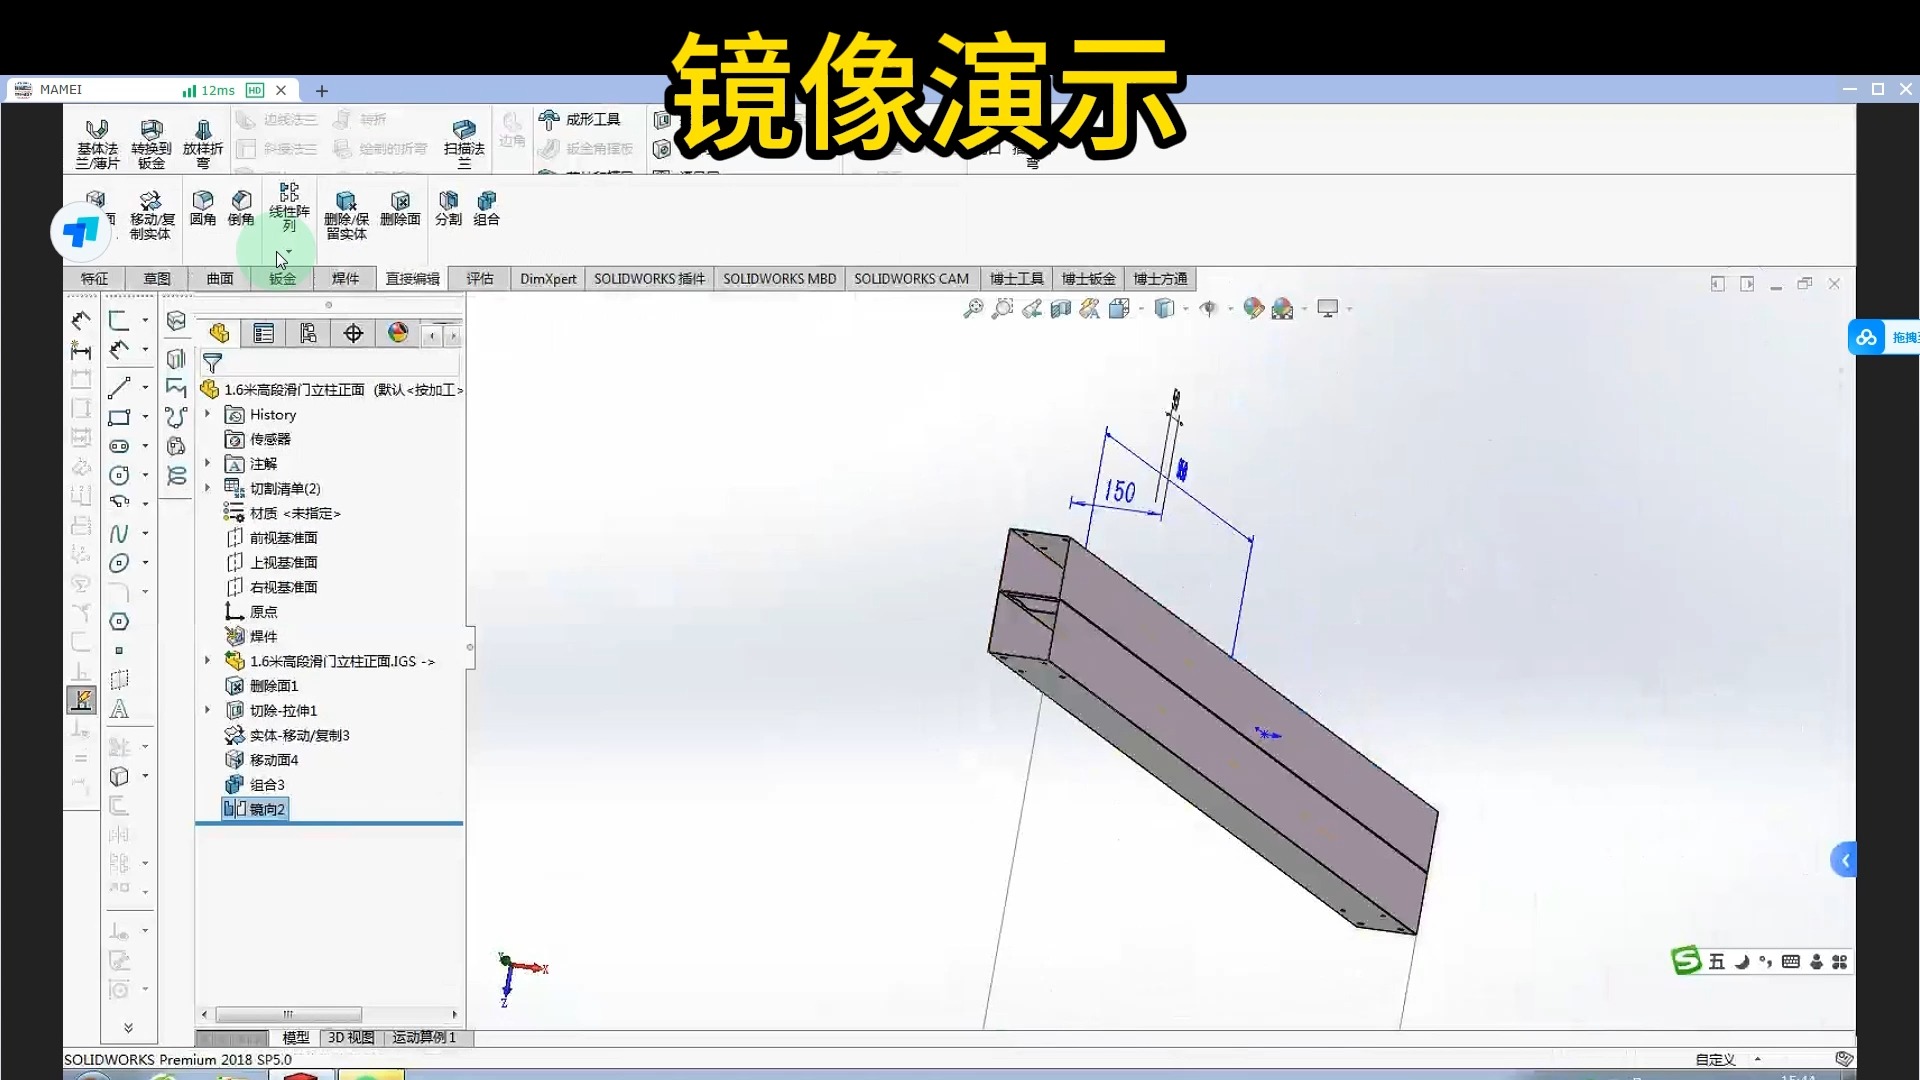Expand 切割清单(2) in feature tree
This screenshot has width=1920, height=1080.
click(x=207, y=488)
